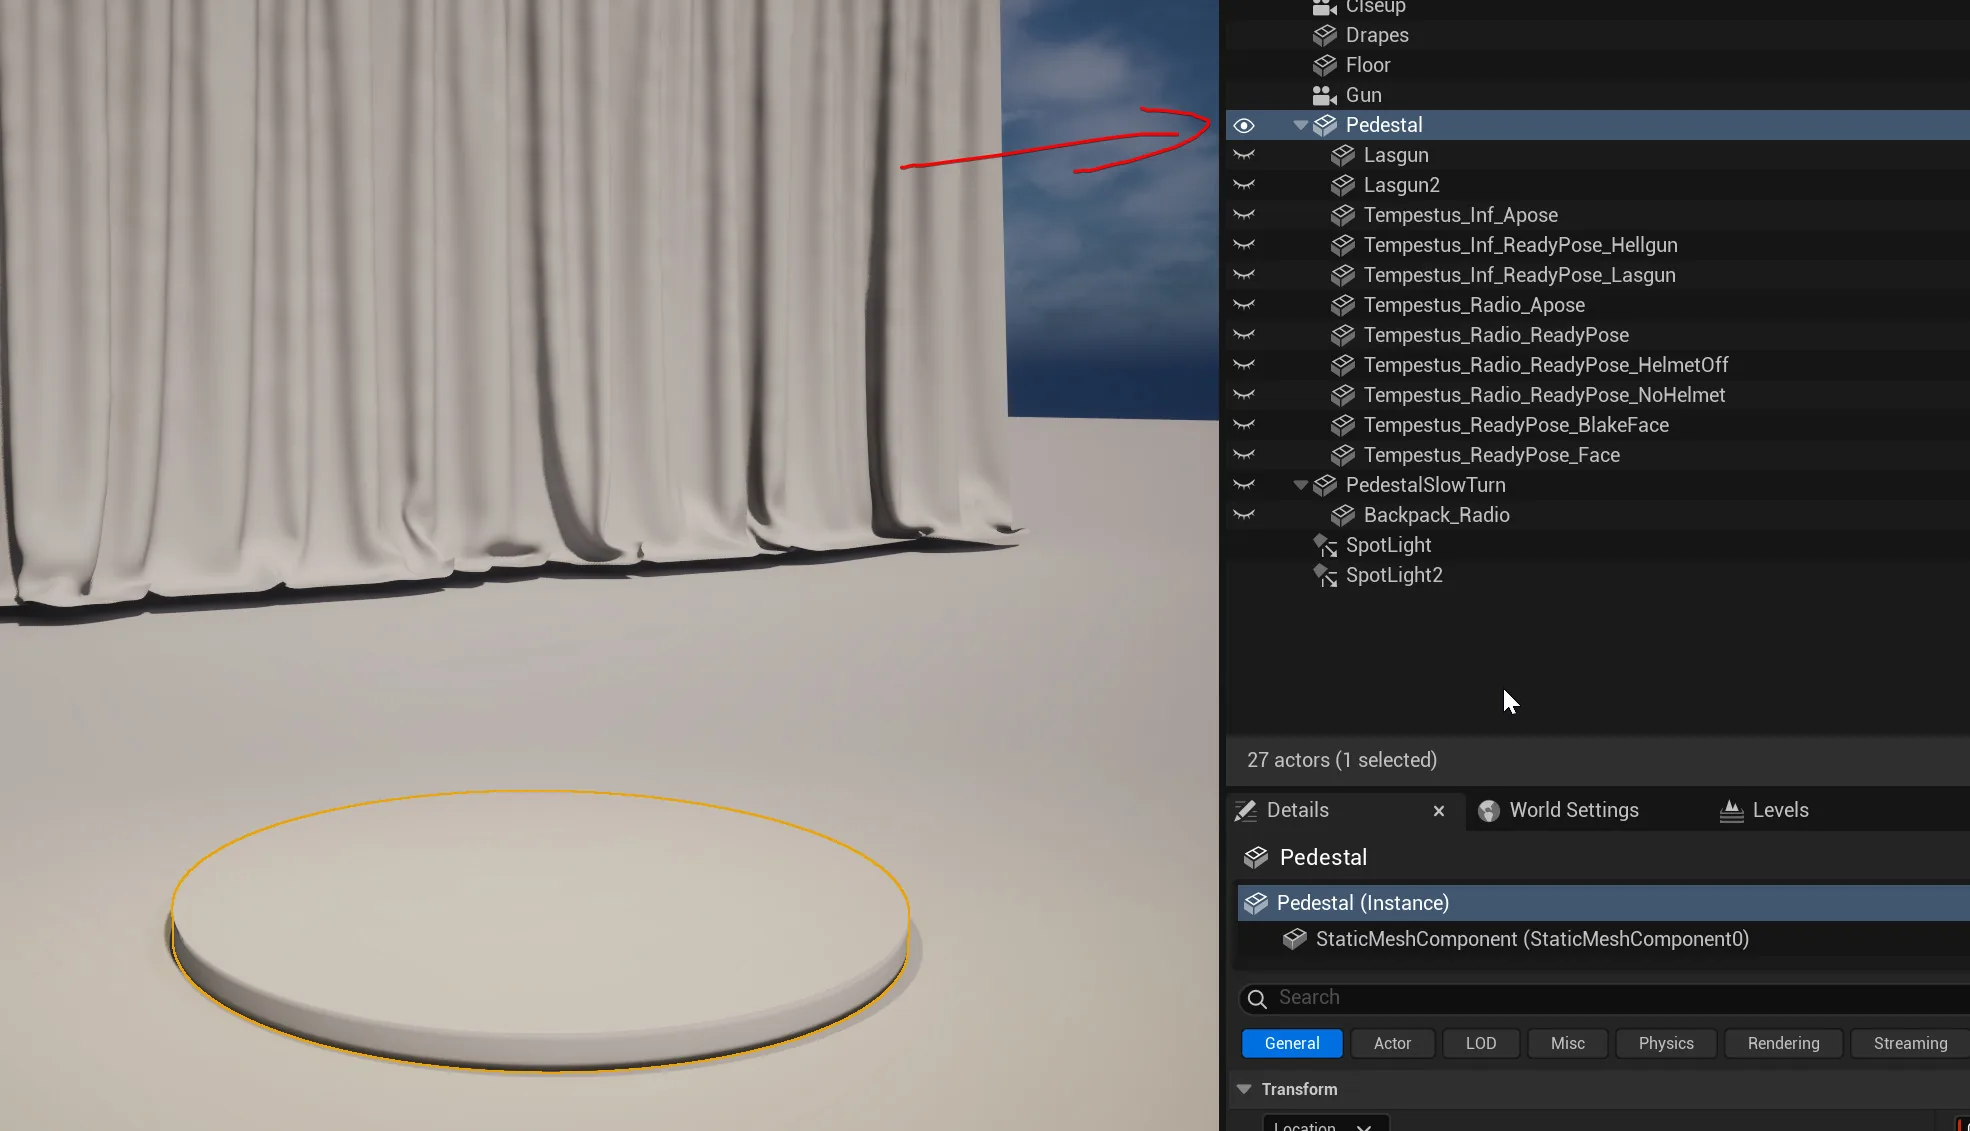1970x1131 pixels.
Task: Unhide Tempestus_Inf_Apose with its eye toggle
Action: (x=1243, y=215)
